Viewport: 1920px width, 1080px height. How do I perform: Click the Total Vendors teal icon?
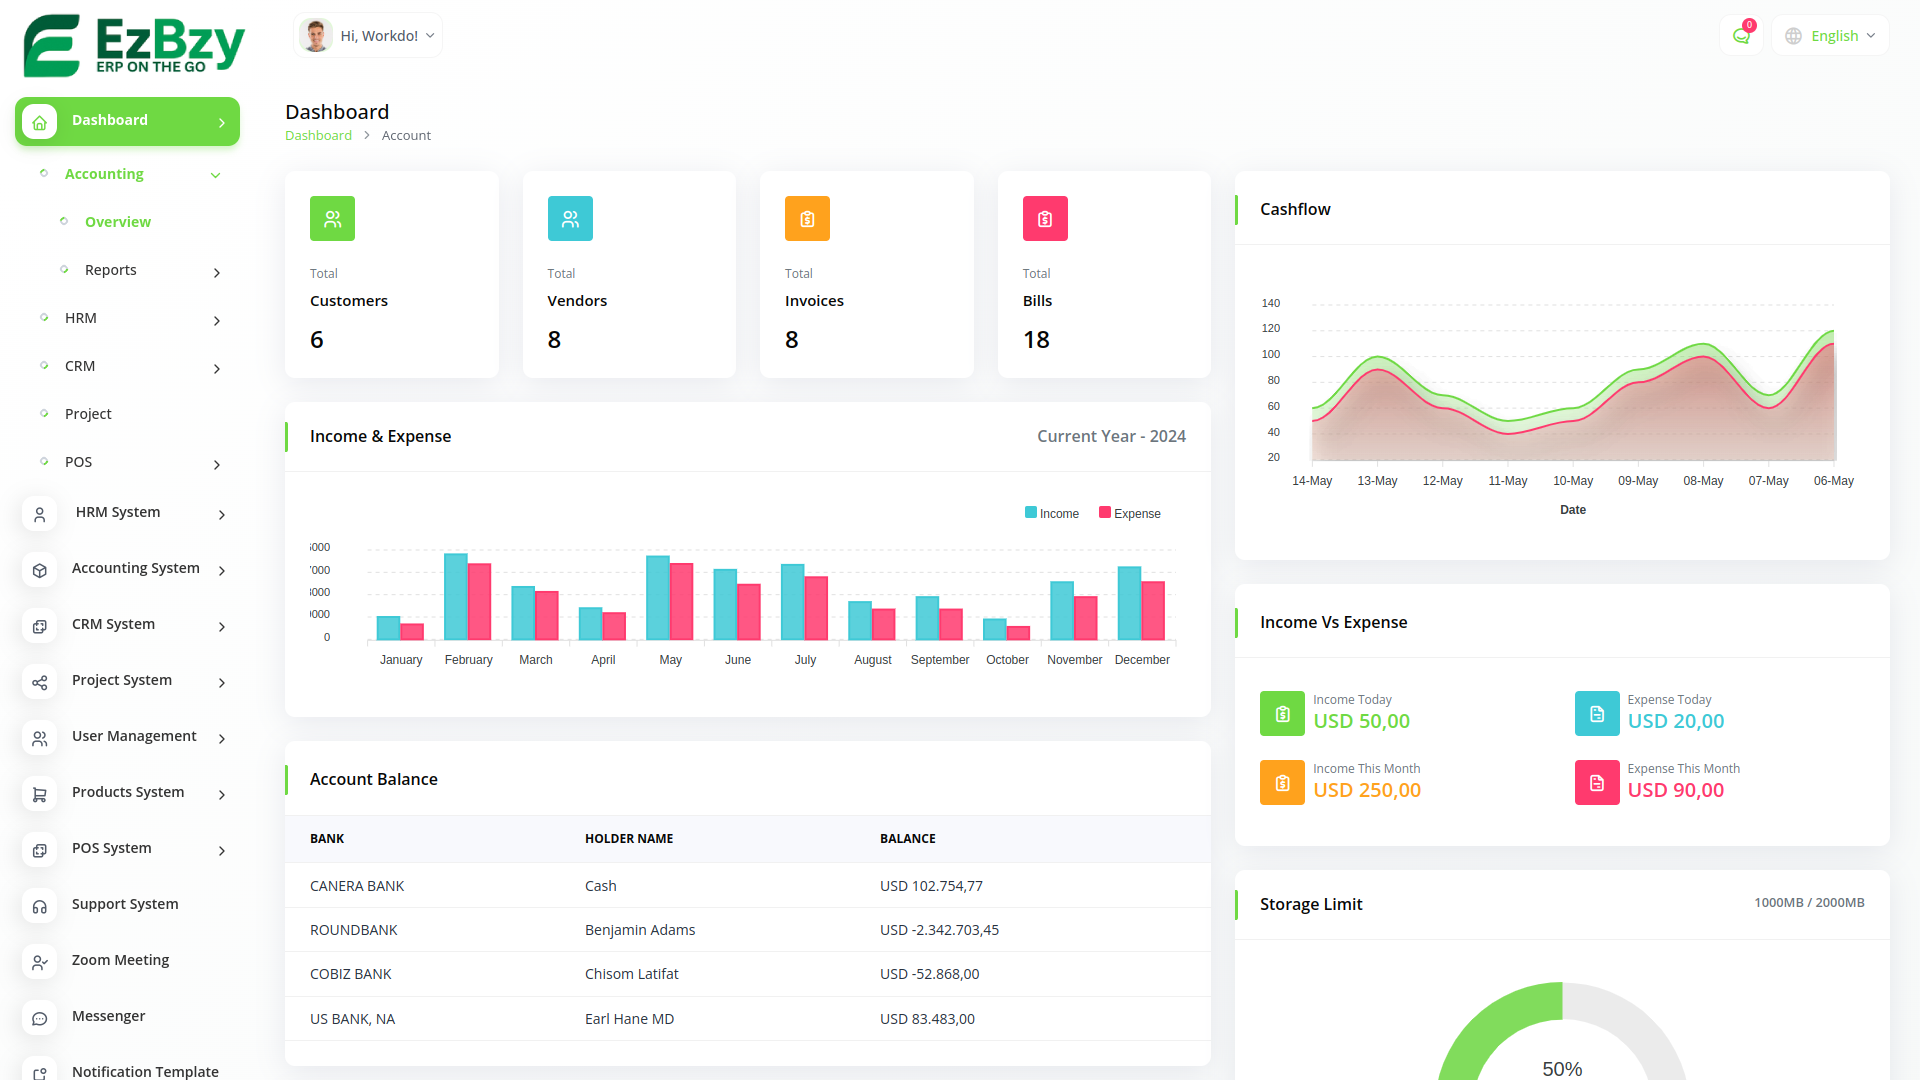[570, 219]
